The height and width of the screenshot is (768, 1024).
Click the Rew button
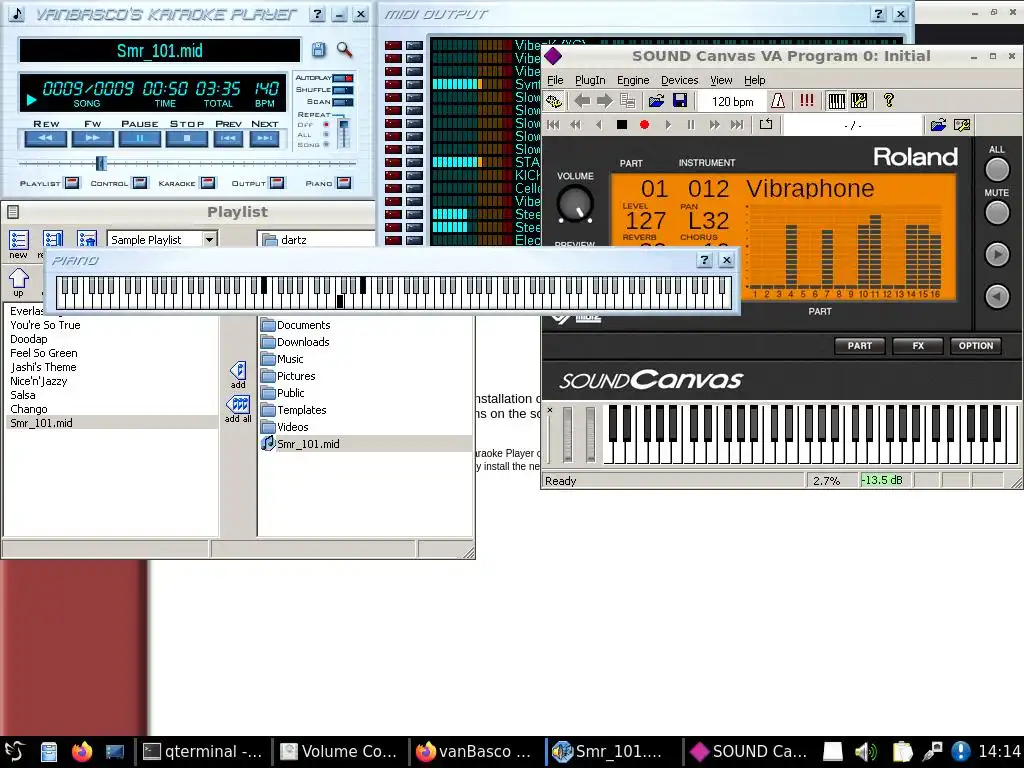tap(46, 138)
